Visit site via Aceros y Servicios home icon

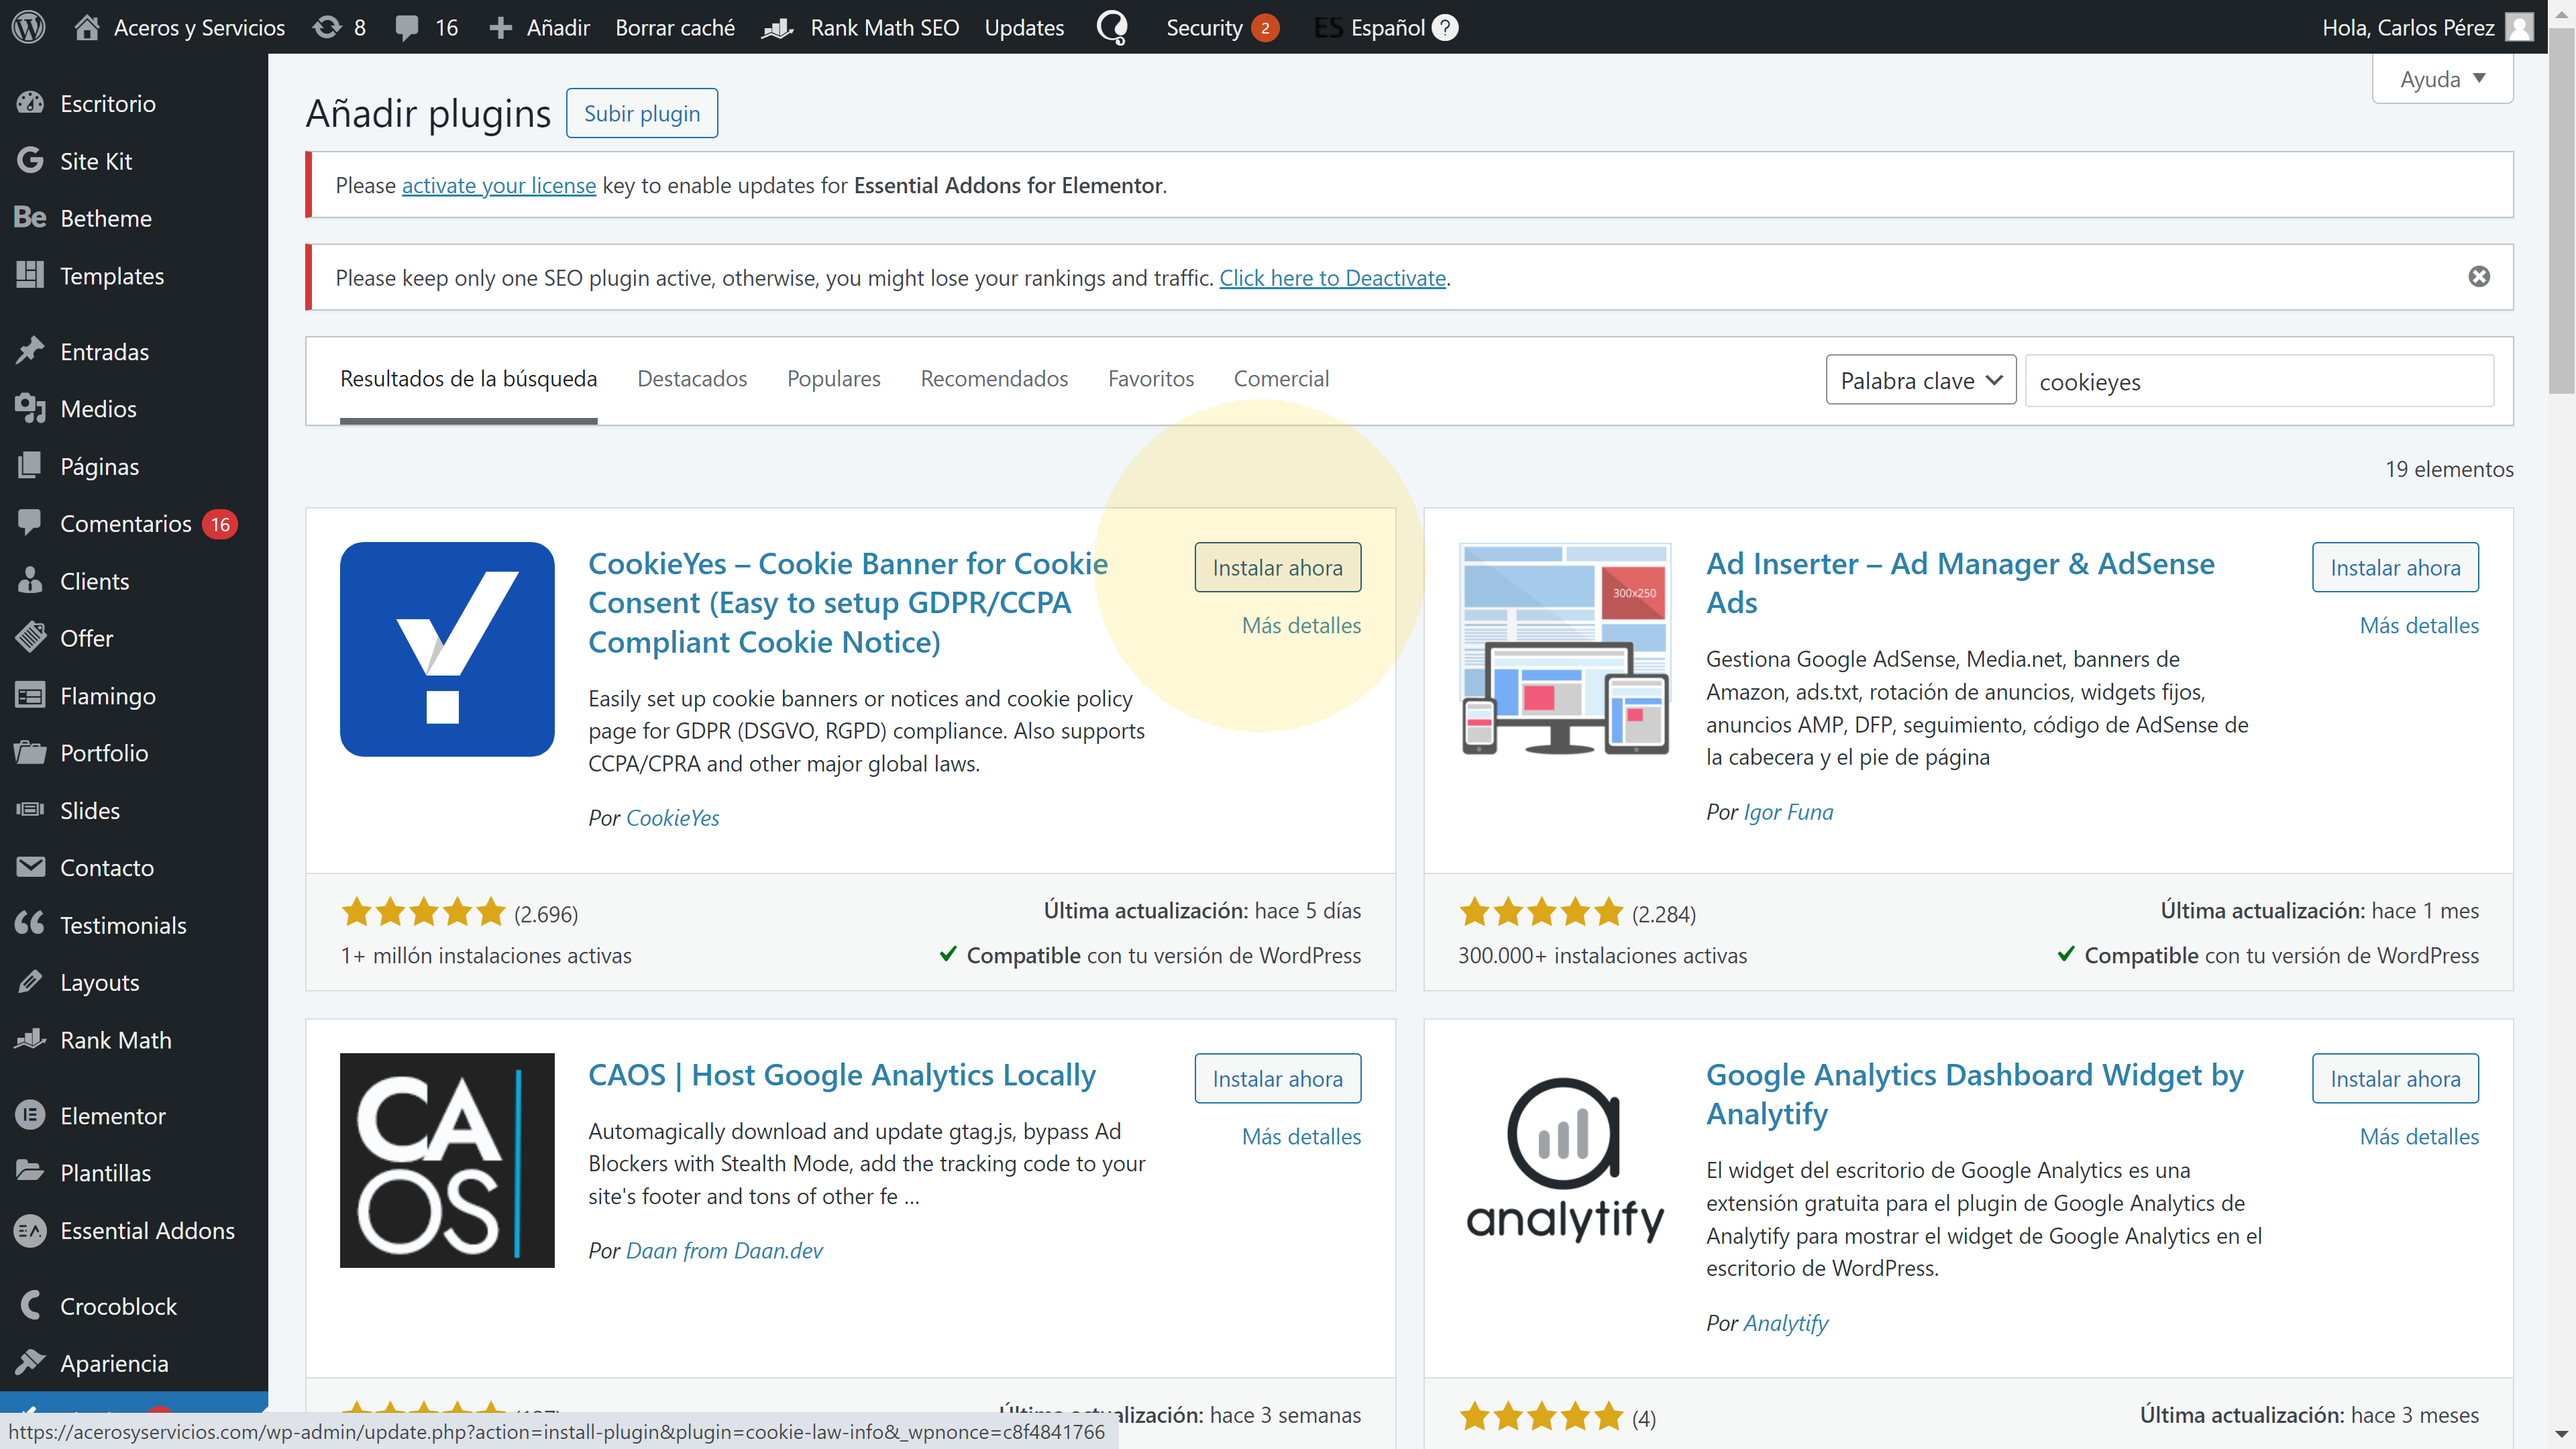click(x=86, y=27)
